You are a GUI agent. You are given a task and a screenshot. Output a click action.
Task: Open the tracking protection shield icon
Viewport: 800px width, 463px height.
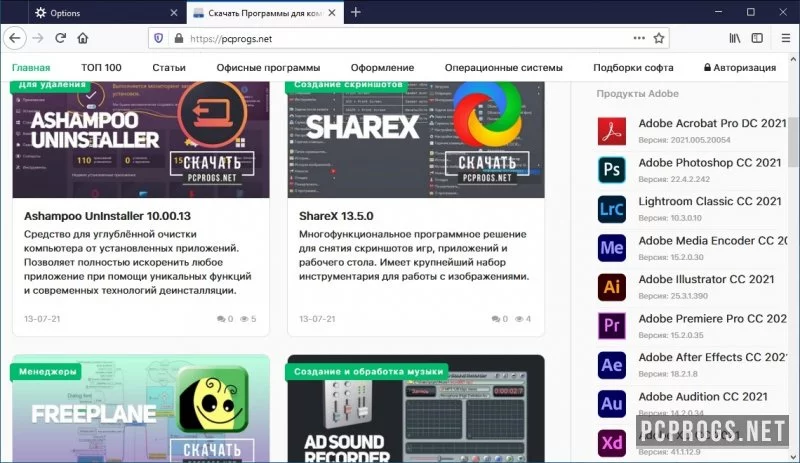tap(159, 38)
